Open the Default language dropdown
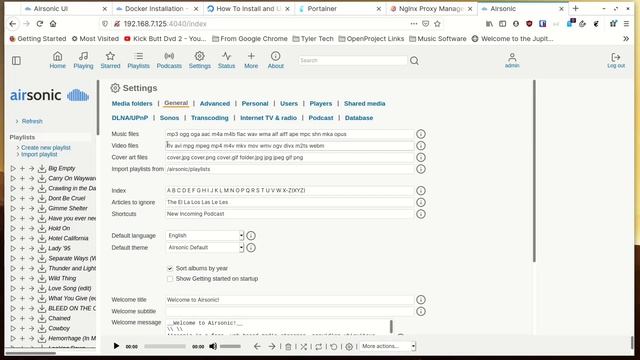 click(x=205, y=236)
